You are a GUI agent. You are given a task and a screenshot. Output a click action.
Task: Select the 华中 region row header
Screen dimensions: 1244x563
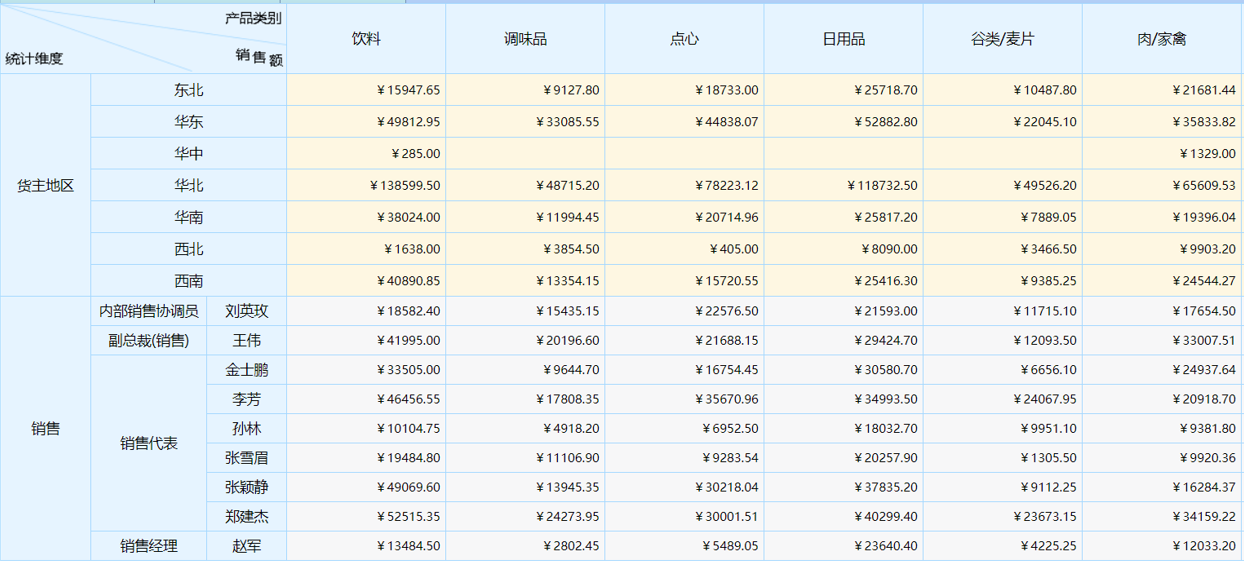tap(188, 154)
